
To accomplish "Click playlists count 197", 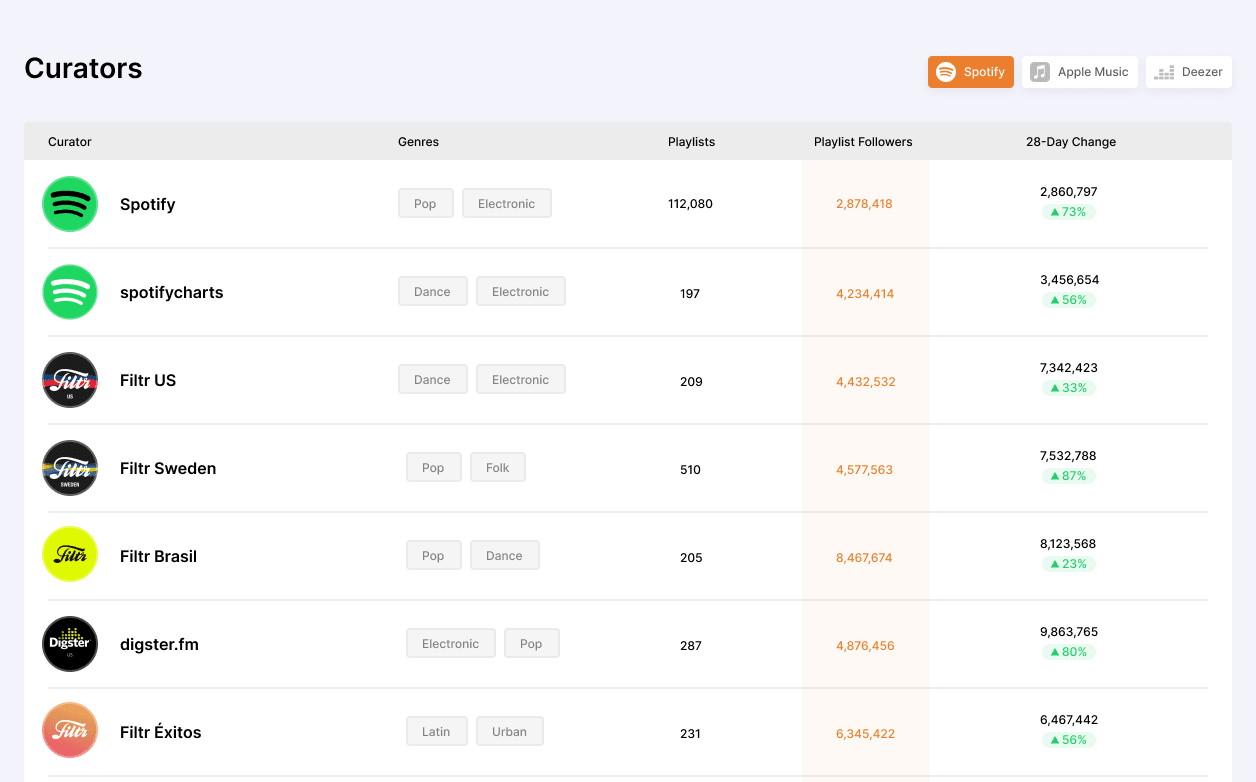I will pyautogui.click(x=690, y=294).
